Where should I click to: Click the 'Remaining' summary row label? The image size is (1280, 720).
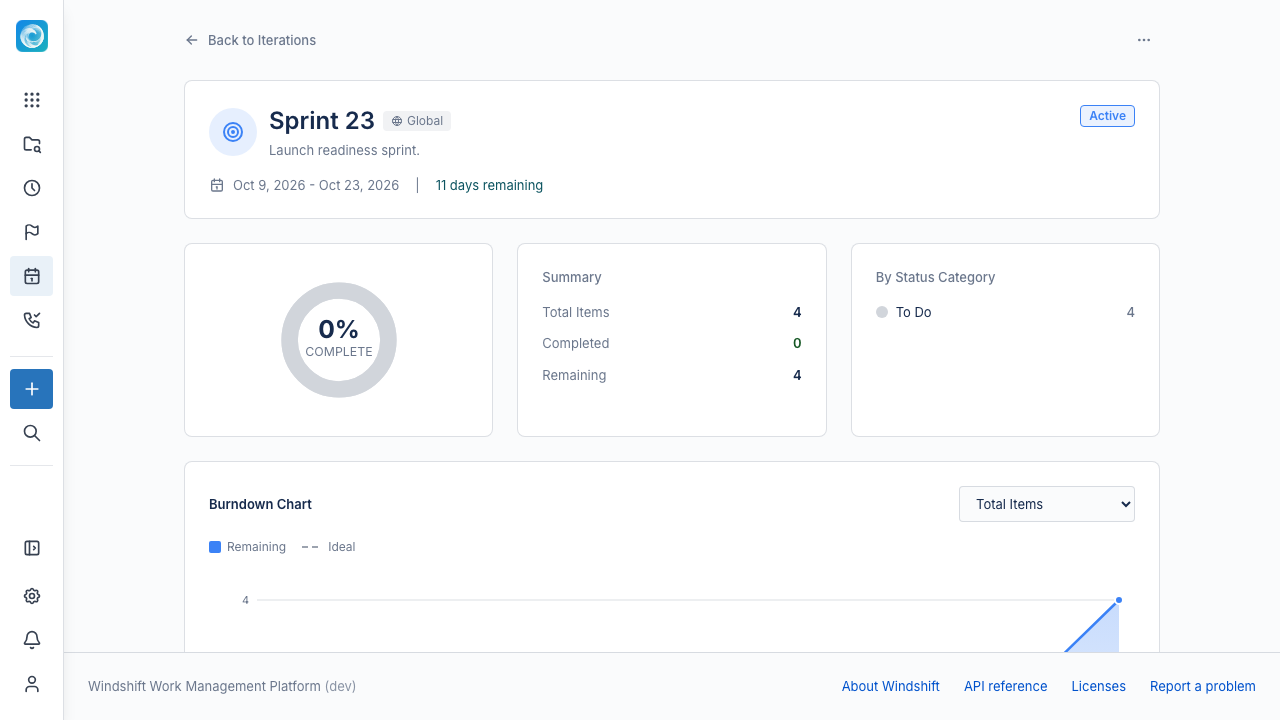574,375
